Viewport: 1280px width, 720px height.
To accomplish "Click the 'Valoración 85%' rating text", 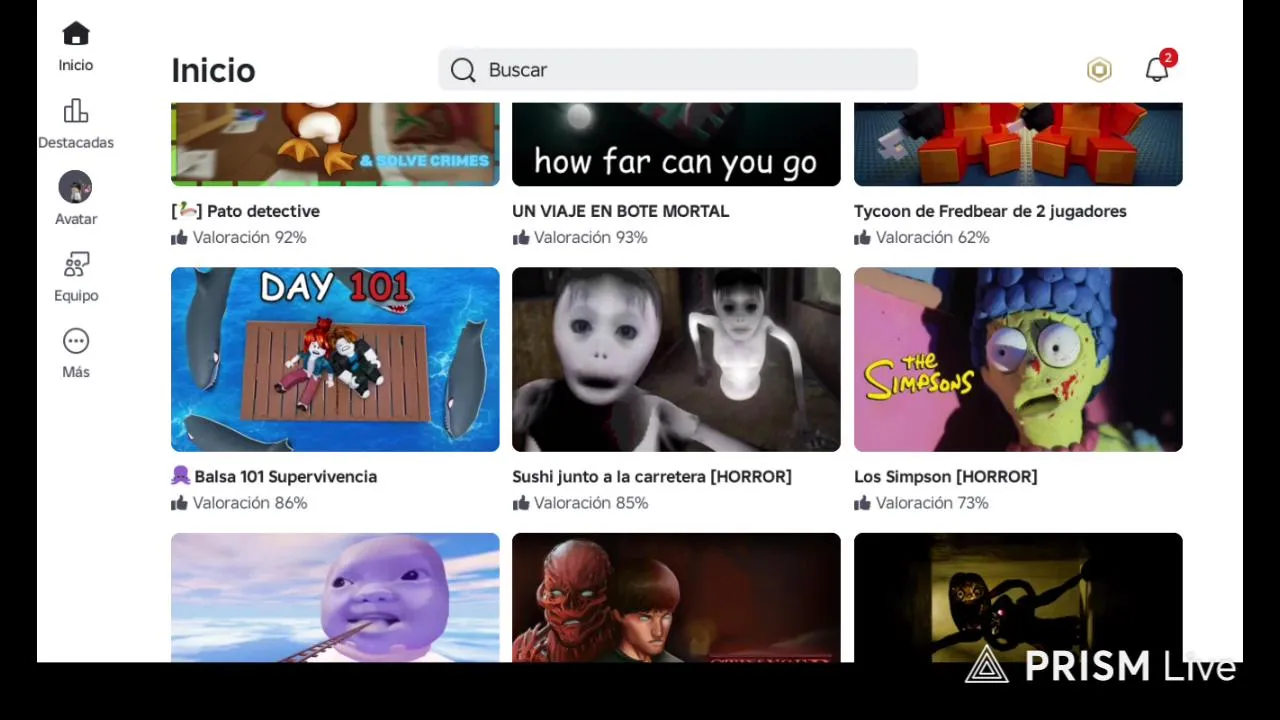I will pyautogui.click(x=591, y=503).
